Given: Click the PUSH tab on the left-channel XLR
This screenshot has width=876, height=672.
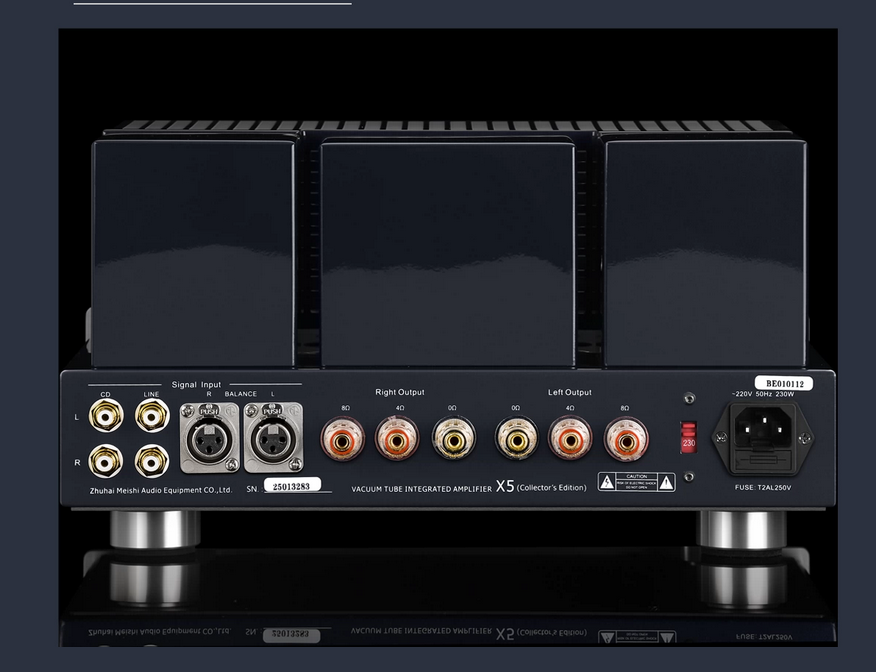Looking at the screenshot, I should [273, 412].
